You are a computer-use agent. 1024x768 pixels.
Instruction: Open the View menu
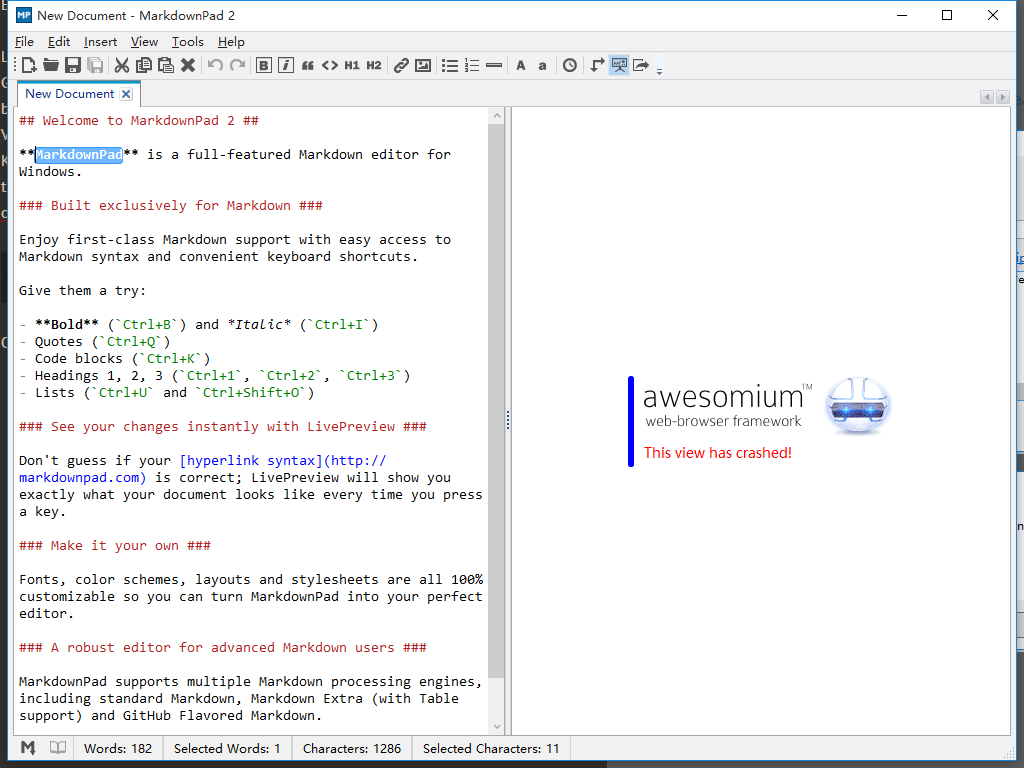point(144,42)
